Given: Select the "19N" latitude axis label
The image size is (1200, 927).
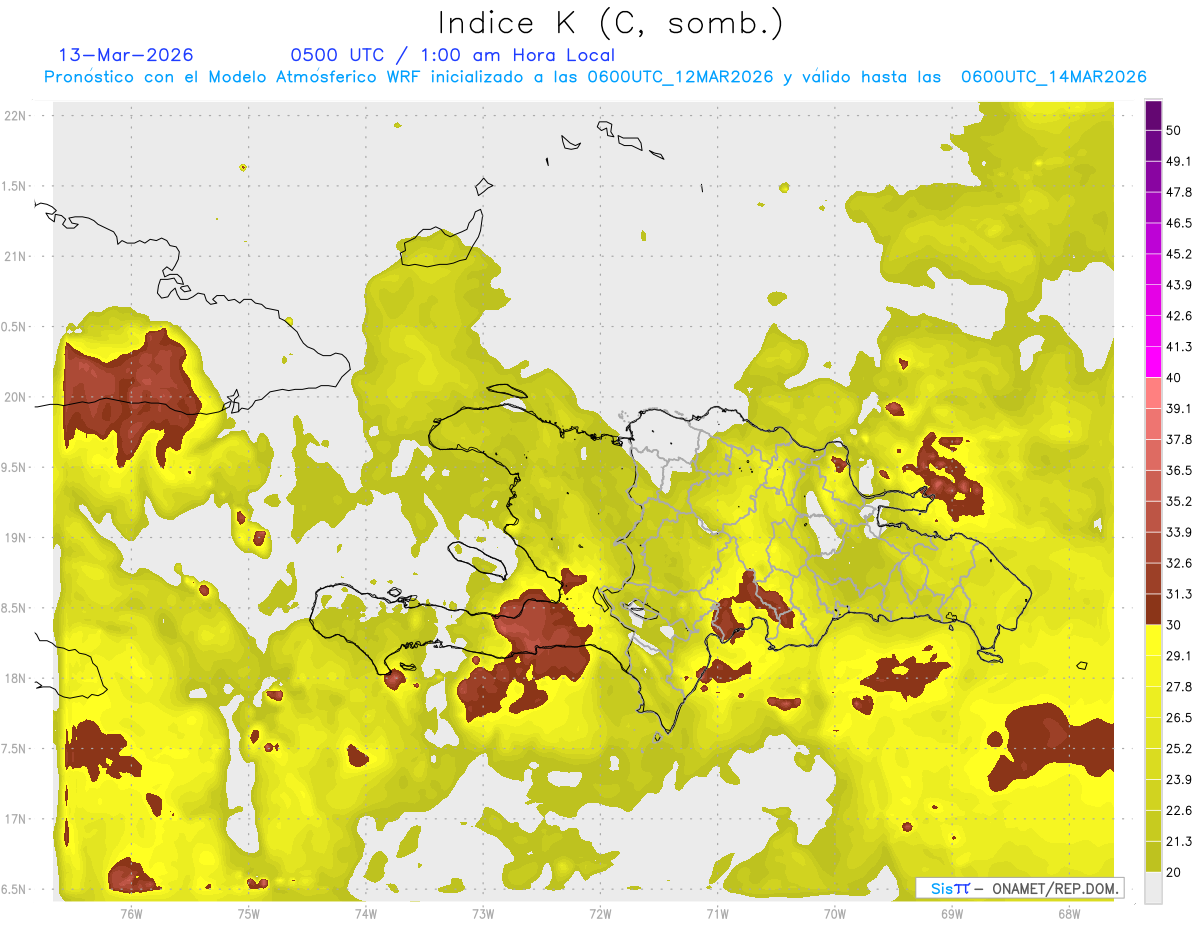Looking at the screenshot, I should (x=15, y=538).
